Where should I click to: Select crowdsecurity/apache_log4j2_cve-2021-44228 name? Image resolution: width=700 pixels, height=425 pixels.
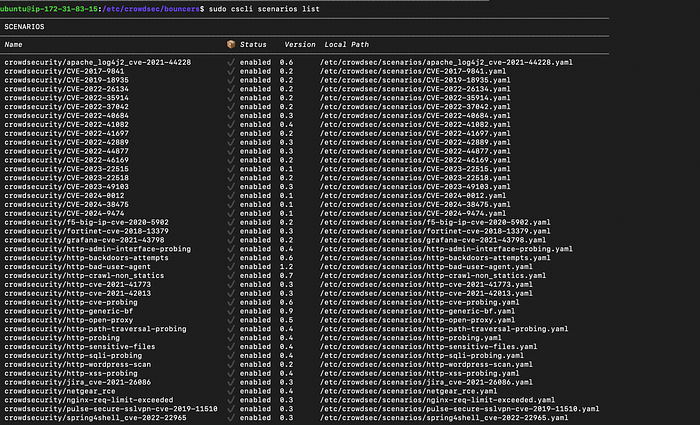coord(98,62)
